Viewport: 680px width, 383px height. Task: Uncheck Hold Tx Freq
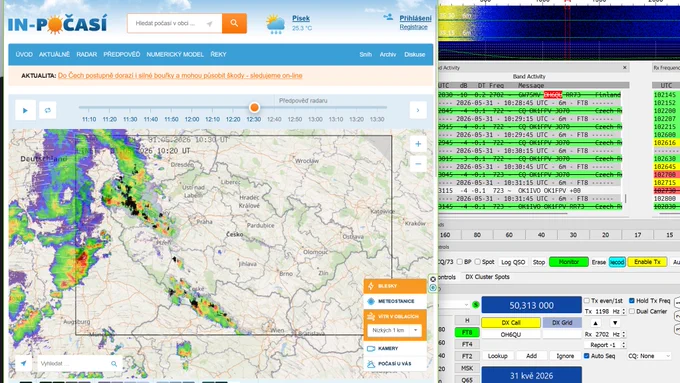pyautogui.click(x=632, y=301)
